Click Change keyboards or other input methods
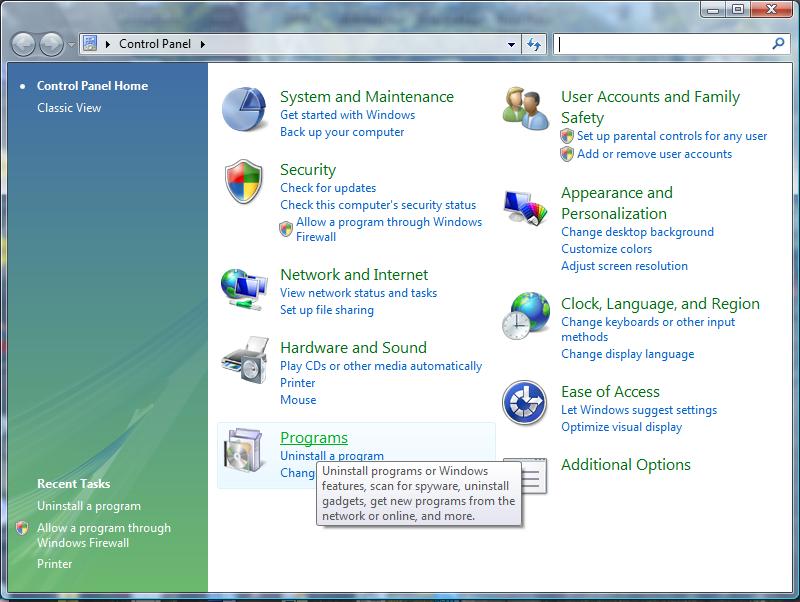The height and width of the screenshot is (602, 800). click(648, 329)
